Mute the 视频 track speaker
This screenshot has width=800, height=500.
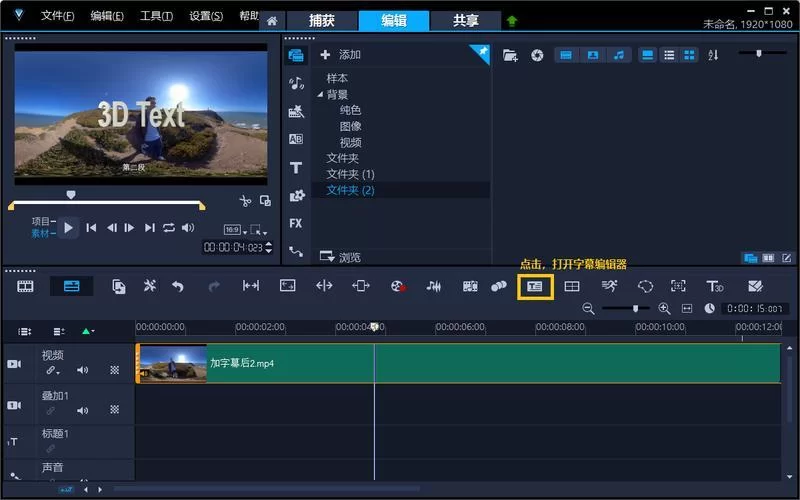83,370
